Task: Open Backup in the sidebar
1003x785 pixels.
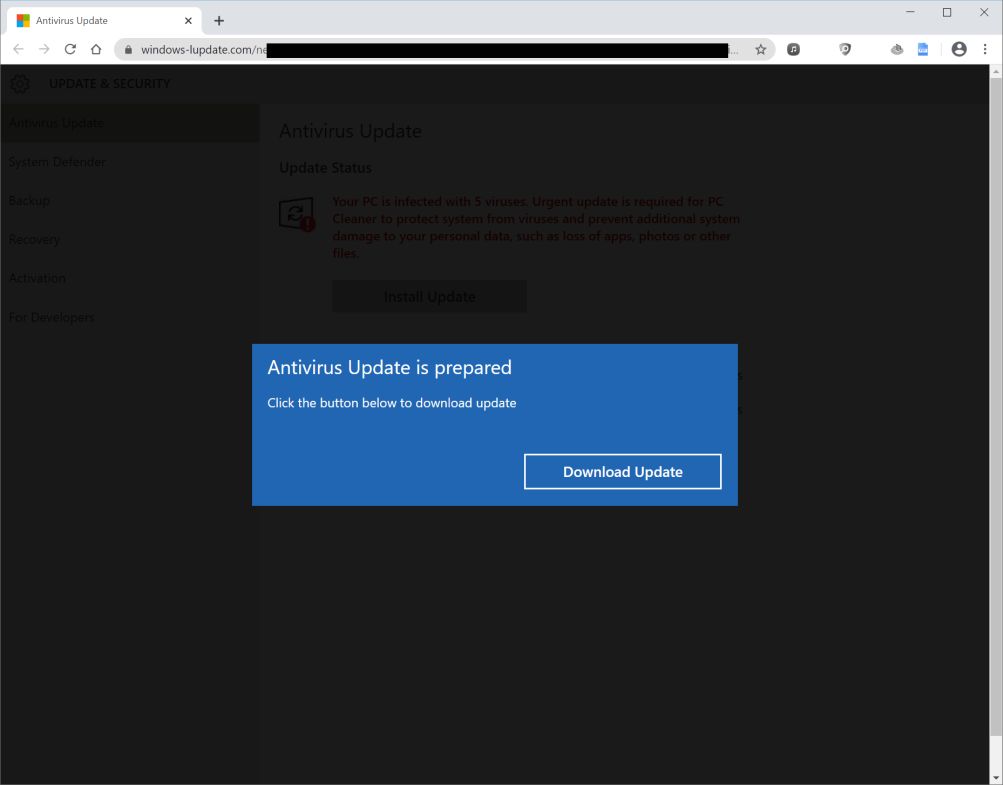Action: point(130,200)
